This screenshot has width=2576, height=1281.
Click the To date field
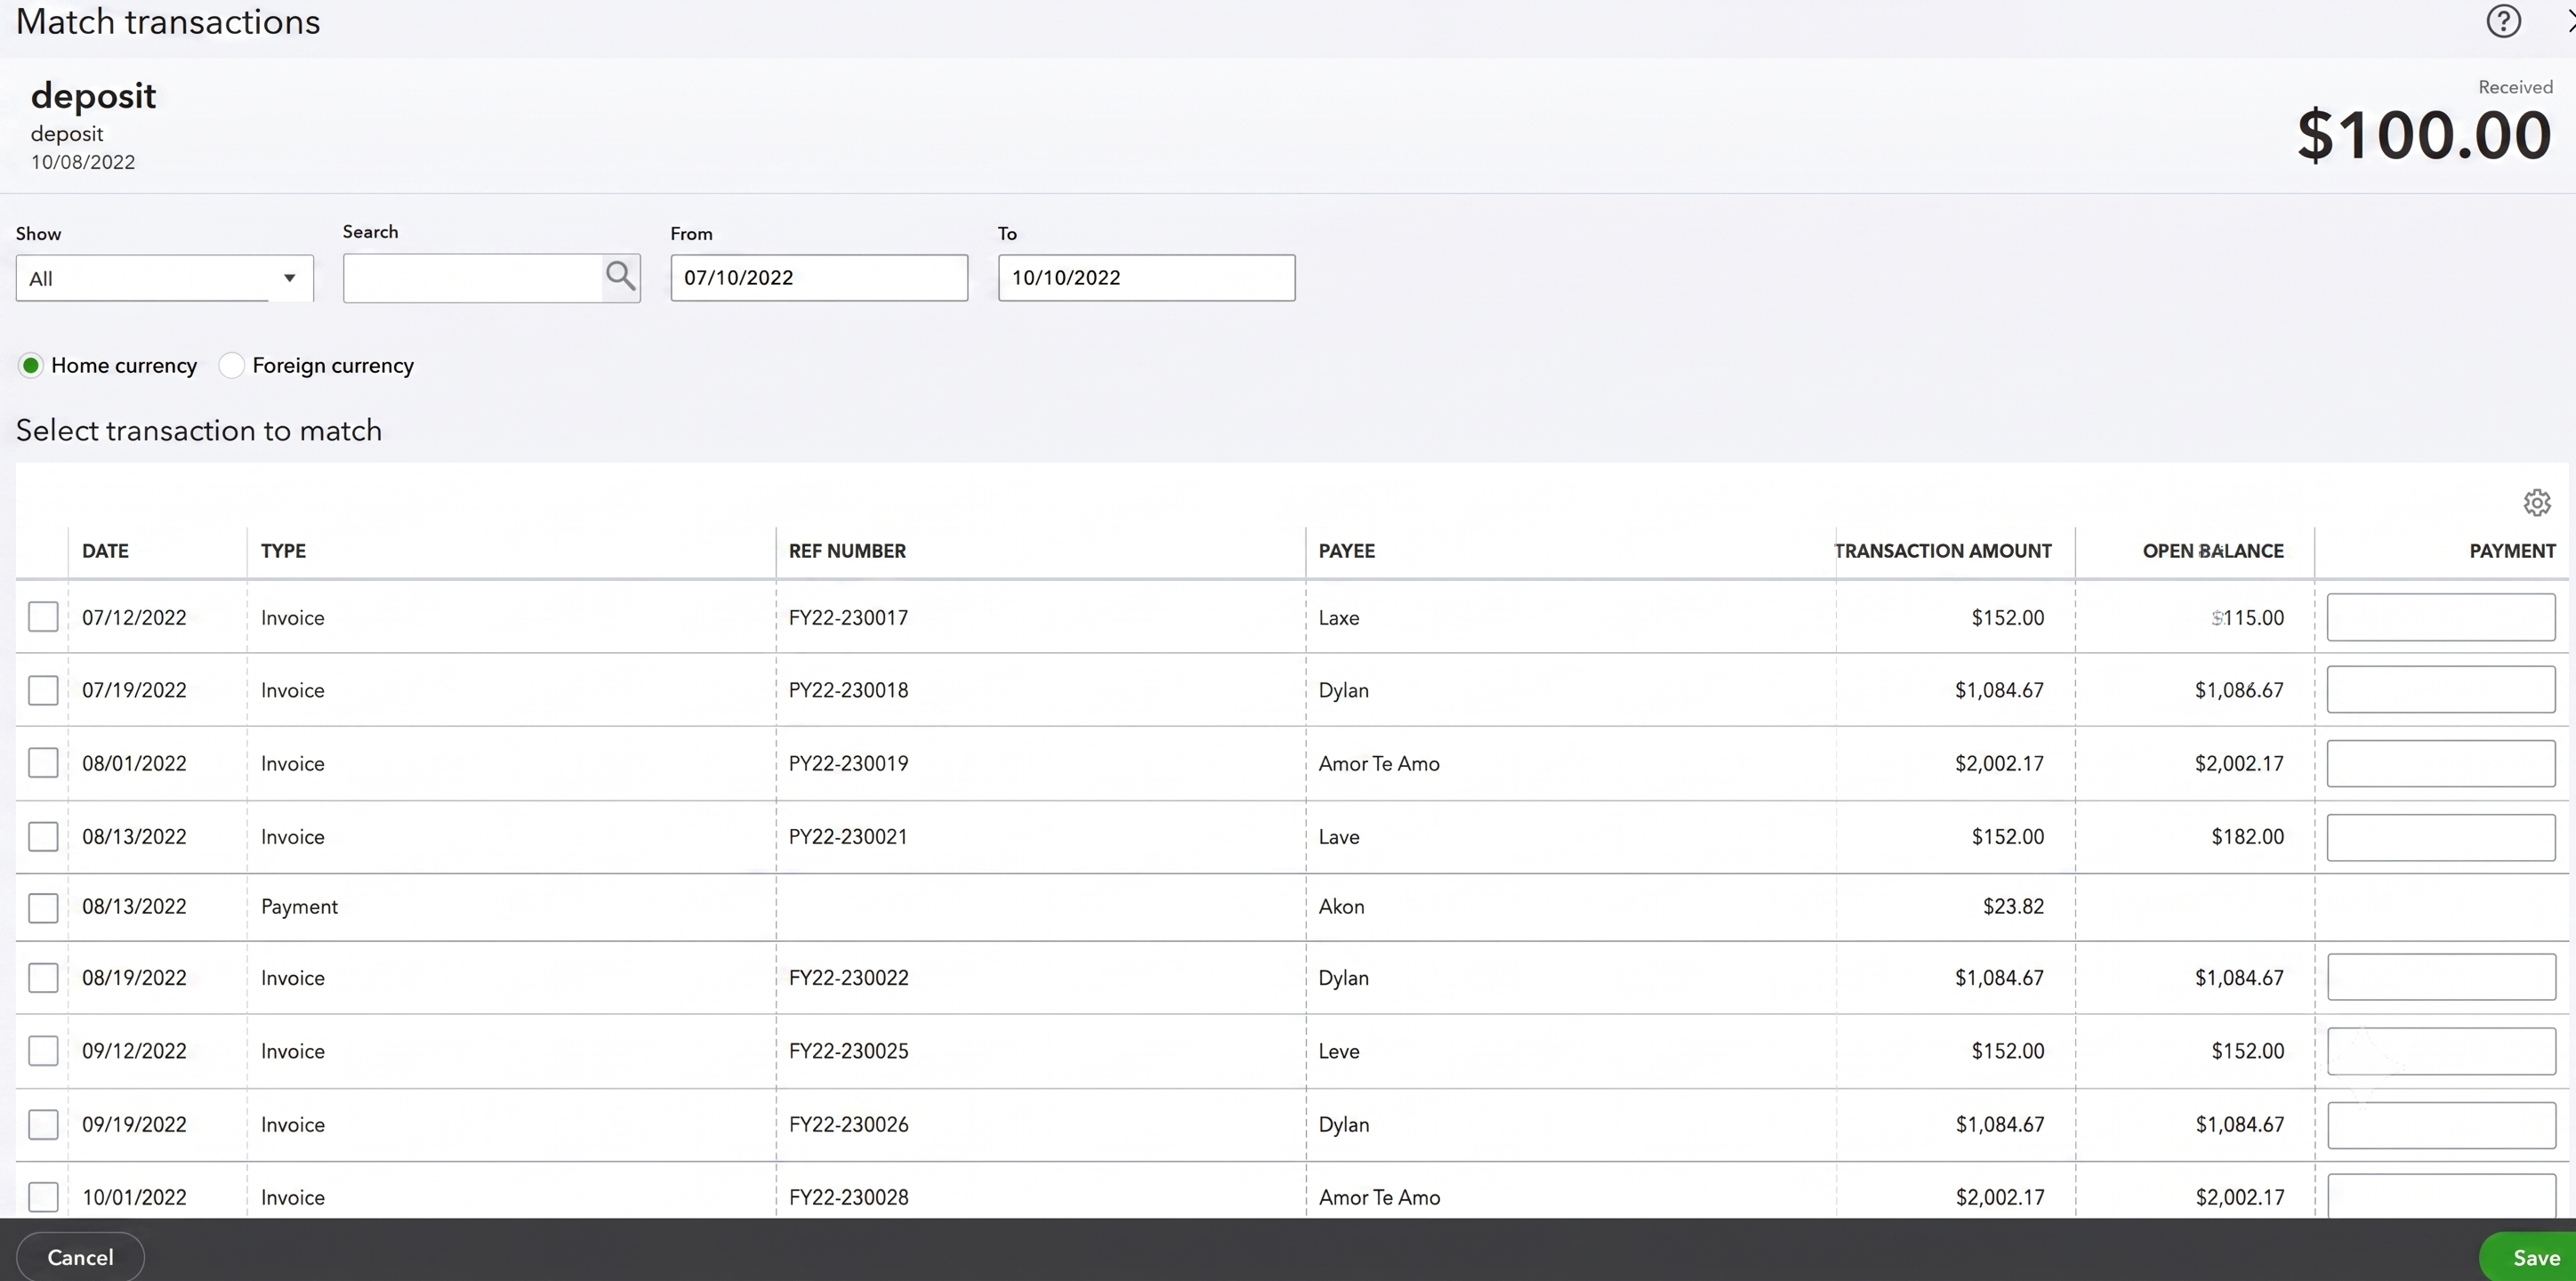click(1146, 278)
